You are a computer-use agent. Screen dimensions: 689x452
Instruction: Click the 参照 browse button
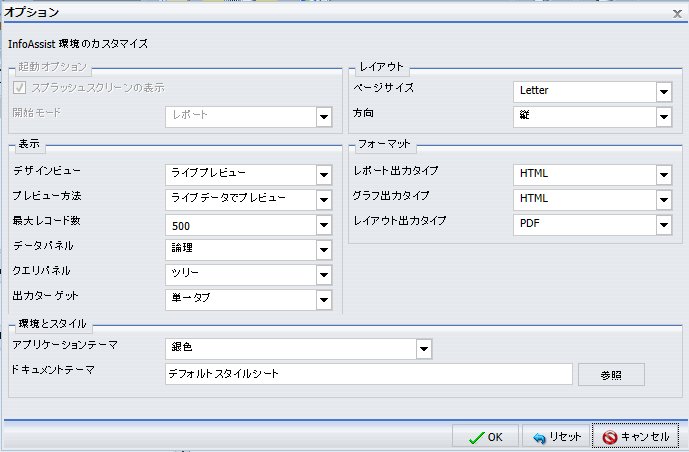click(611, 375)
